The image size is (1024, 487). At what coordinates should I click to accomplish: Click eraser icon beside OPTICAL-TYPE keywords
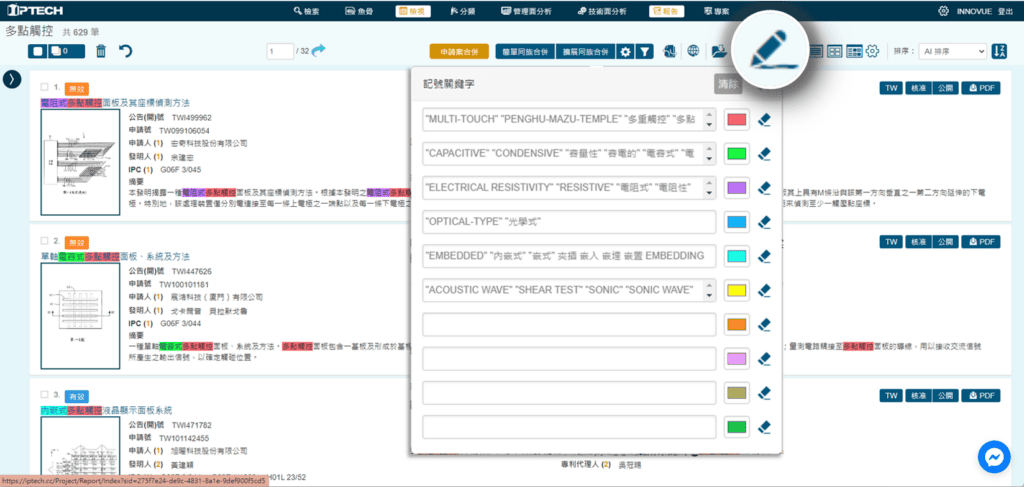764,222
